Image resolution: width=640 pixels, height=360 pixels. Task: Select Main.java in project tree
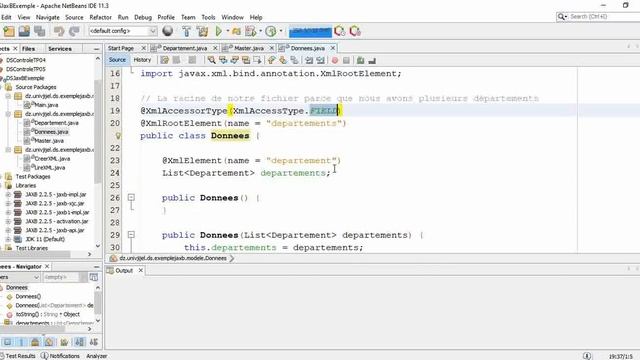coord(45,105)
